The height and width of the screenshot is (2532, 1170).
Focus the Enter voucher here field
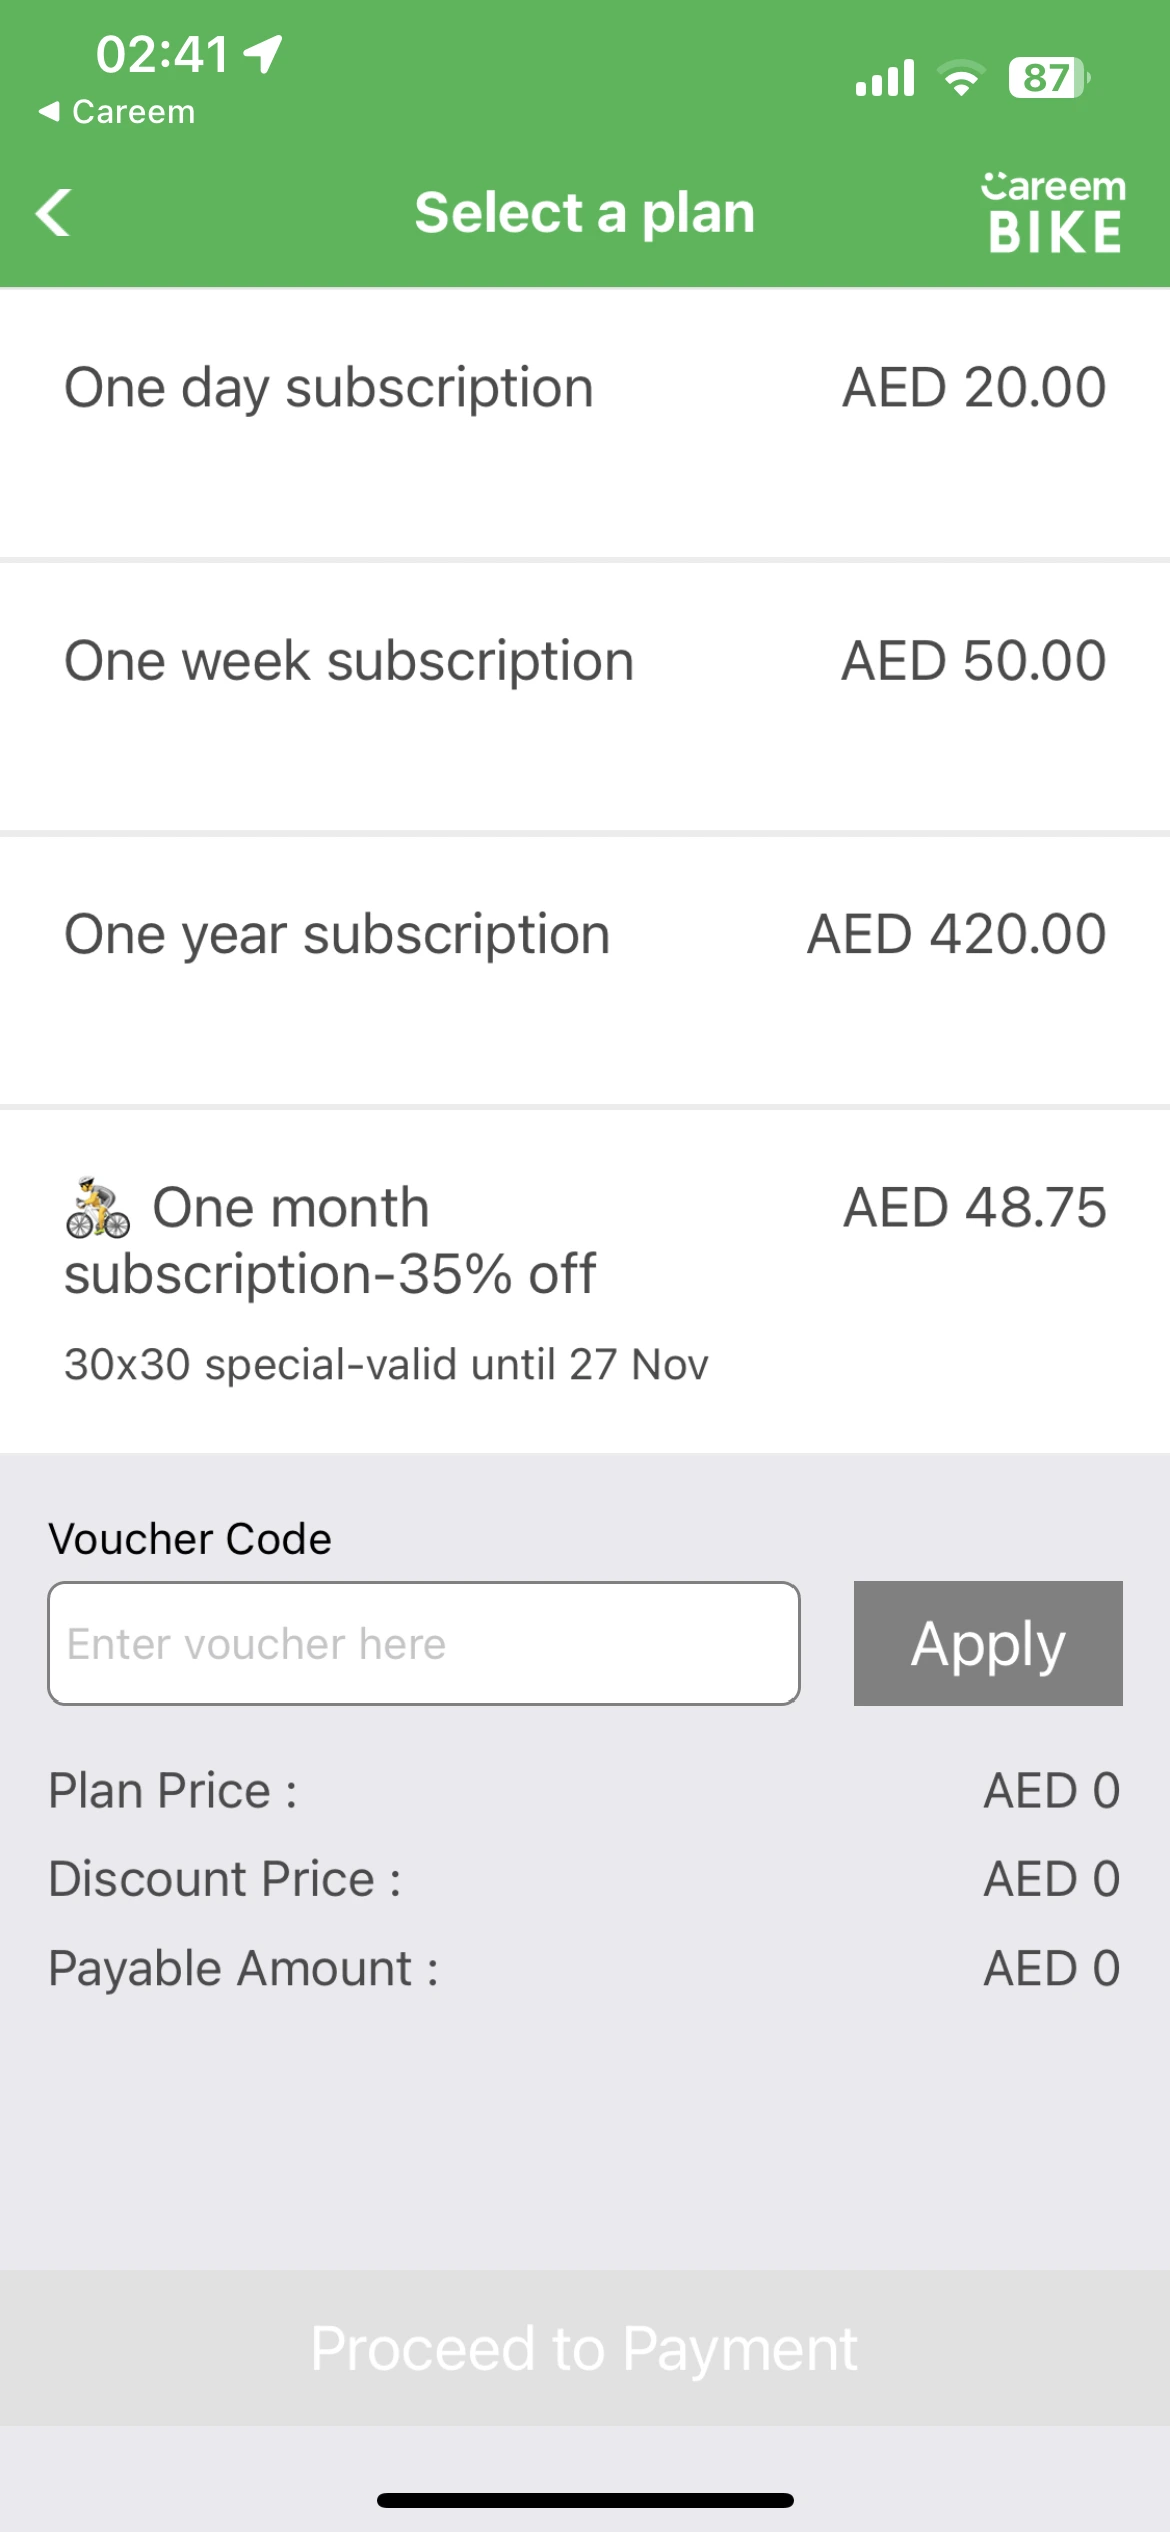pyautogui.click(x=424, y=1643)
